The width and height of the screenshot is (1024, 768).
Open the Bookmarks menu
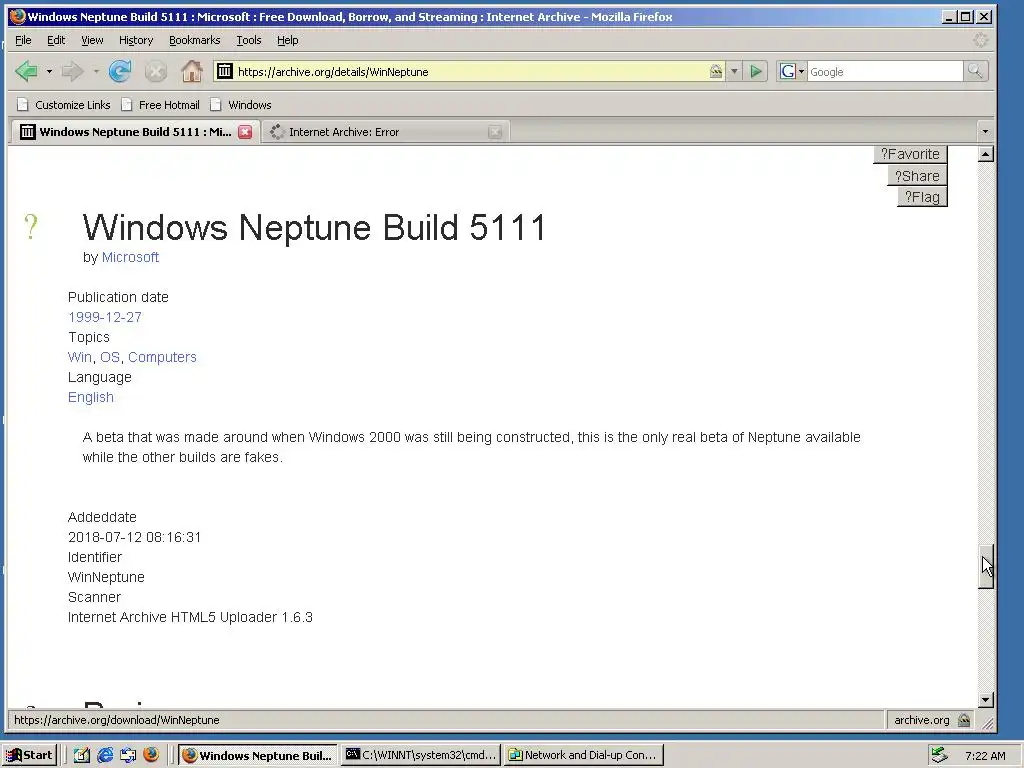click(195, 40)
